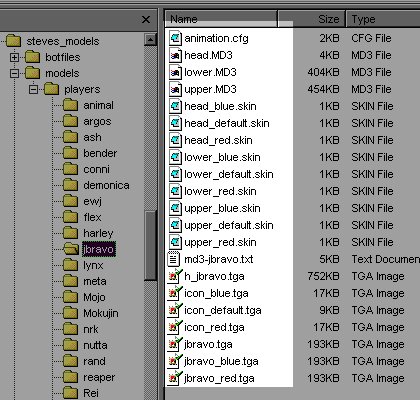
Task: Select the Mokujin folder
Action: click(101, 313)
